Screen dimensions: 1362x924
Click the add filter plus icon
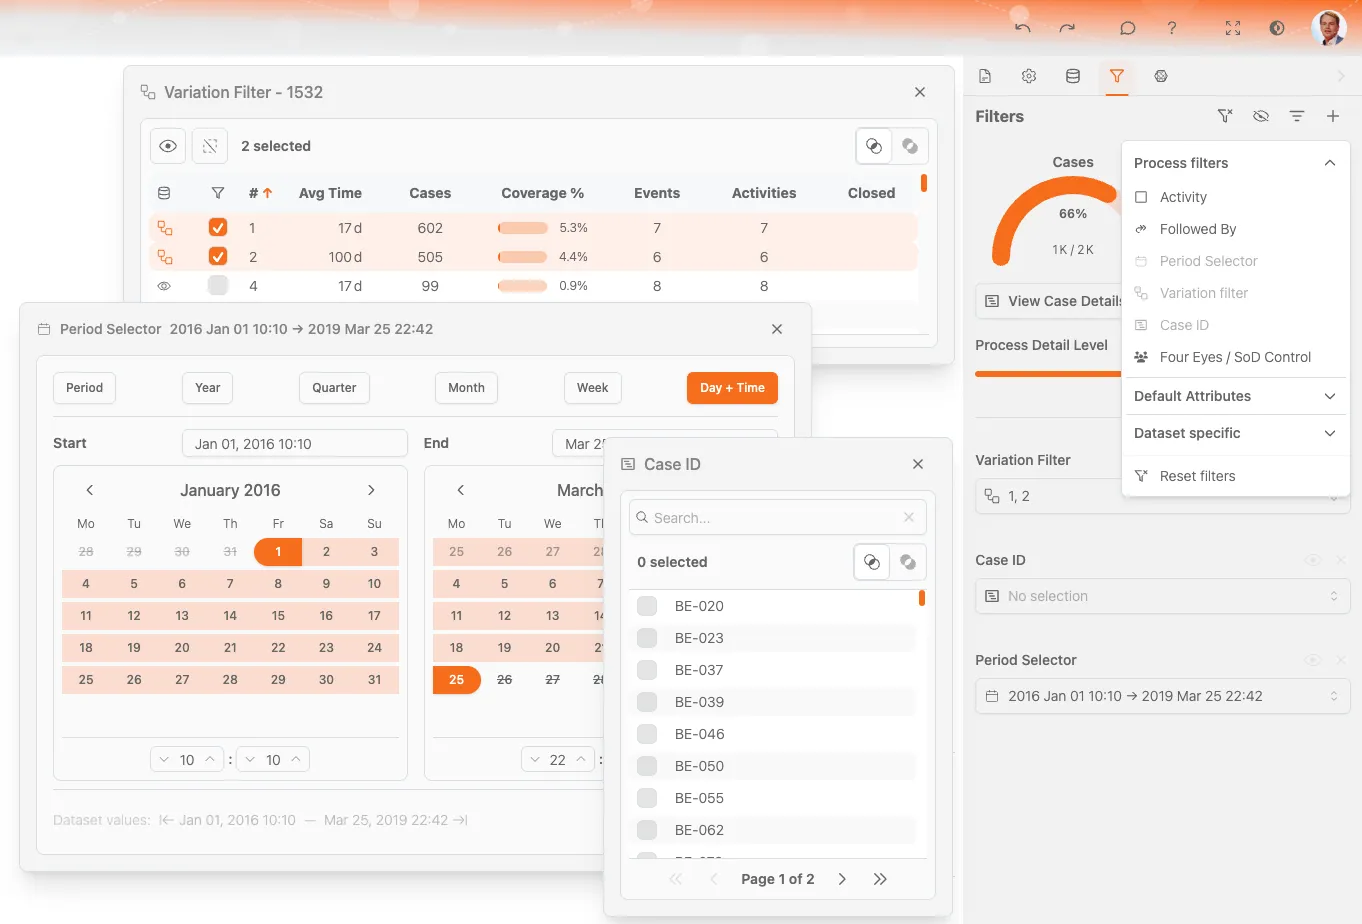pos(1332,116)
